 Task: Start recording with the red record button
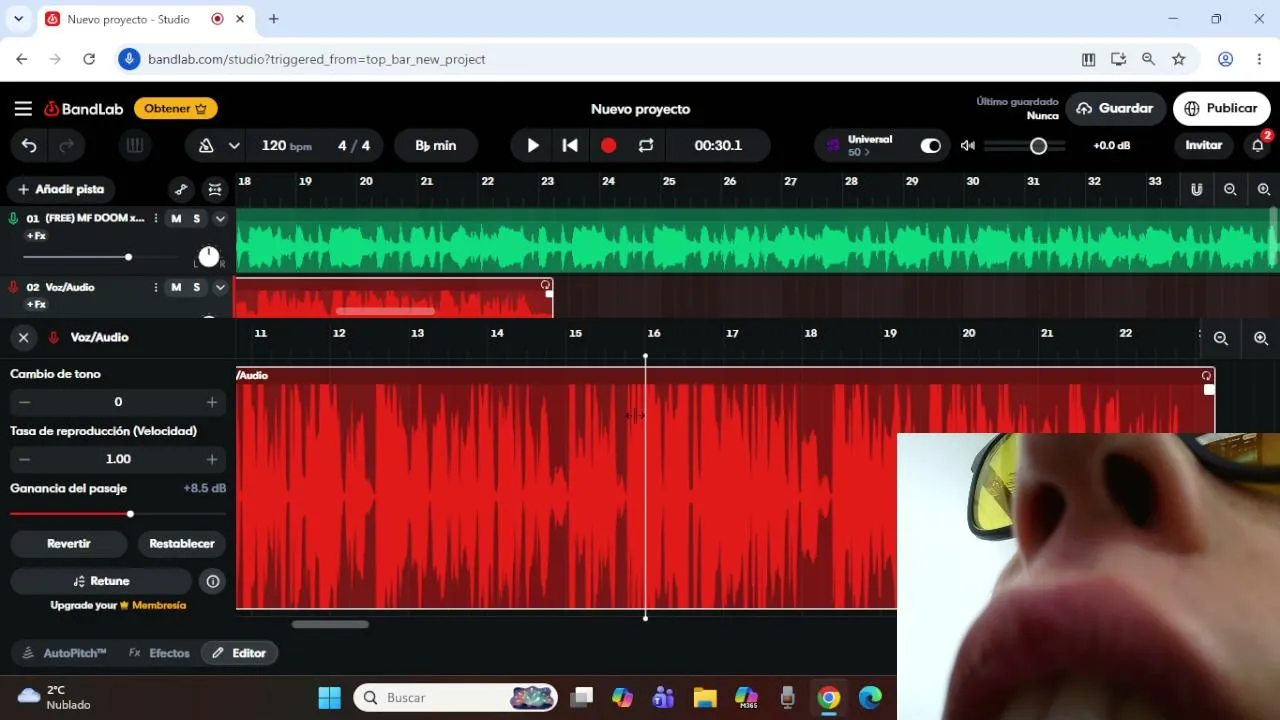click(608, 146)
